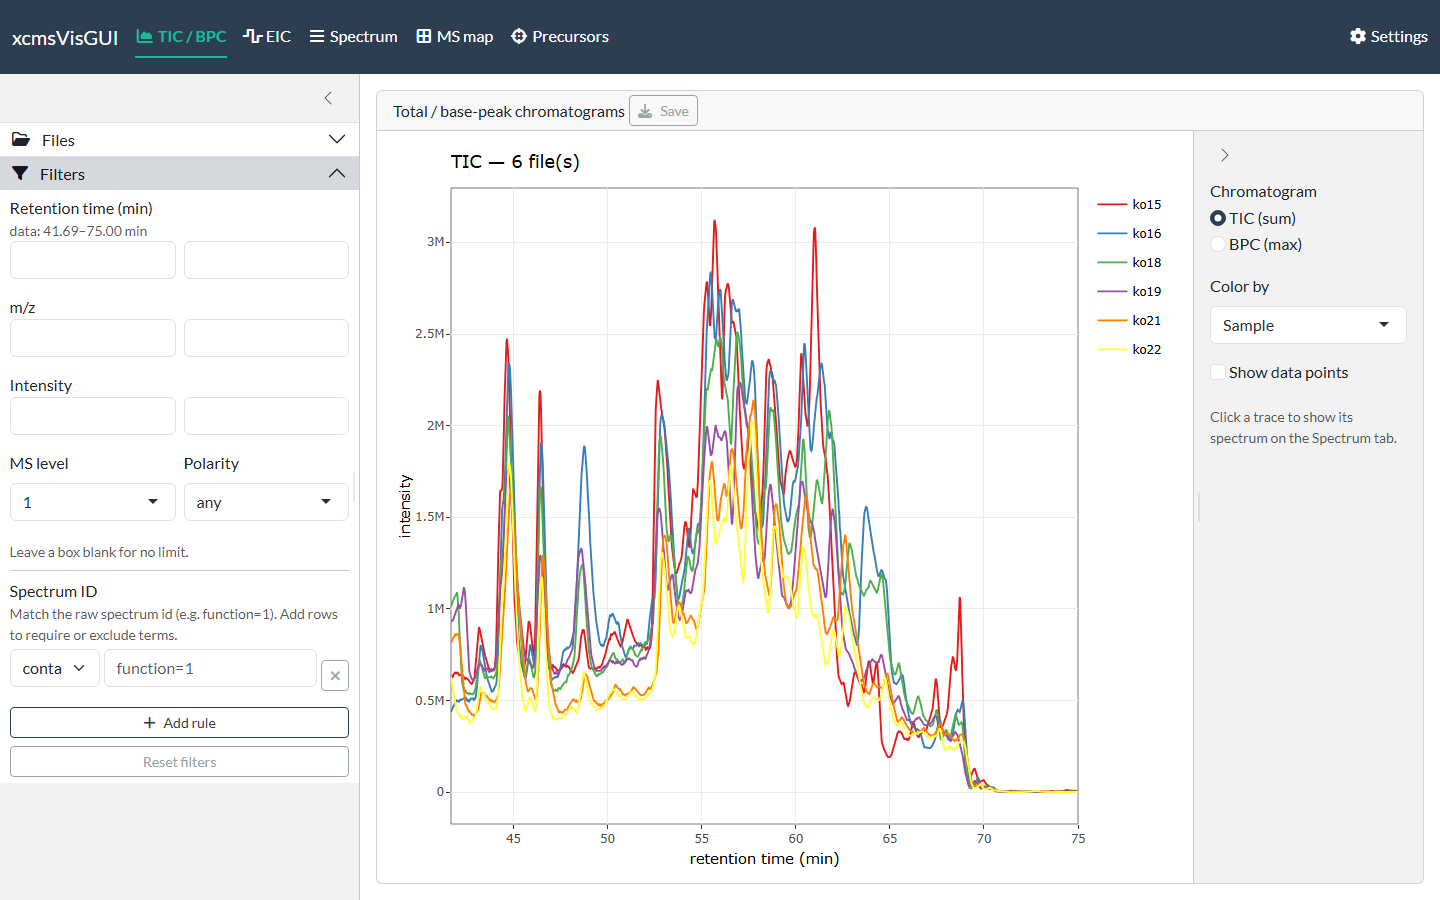The image size is (1440, 900).
Task: Save the chromatogram plot
Action: pos(663,111)
